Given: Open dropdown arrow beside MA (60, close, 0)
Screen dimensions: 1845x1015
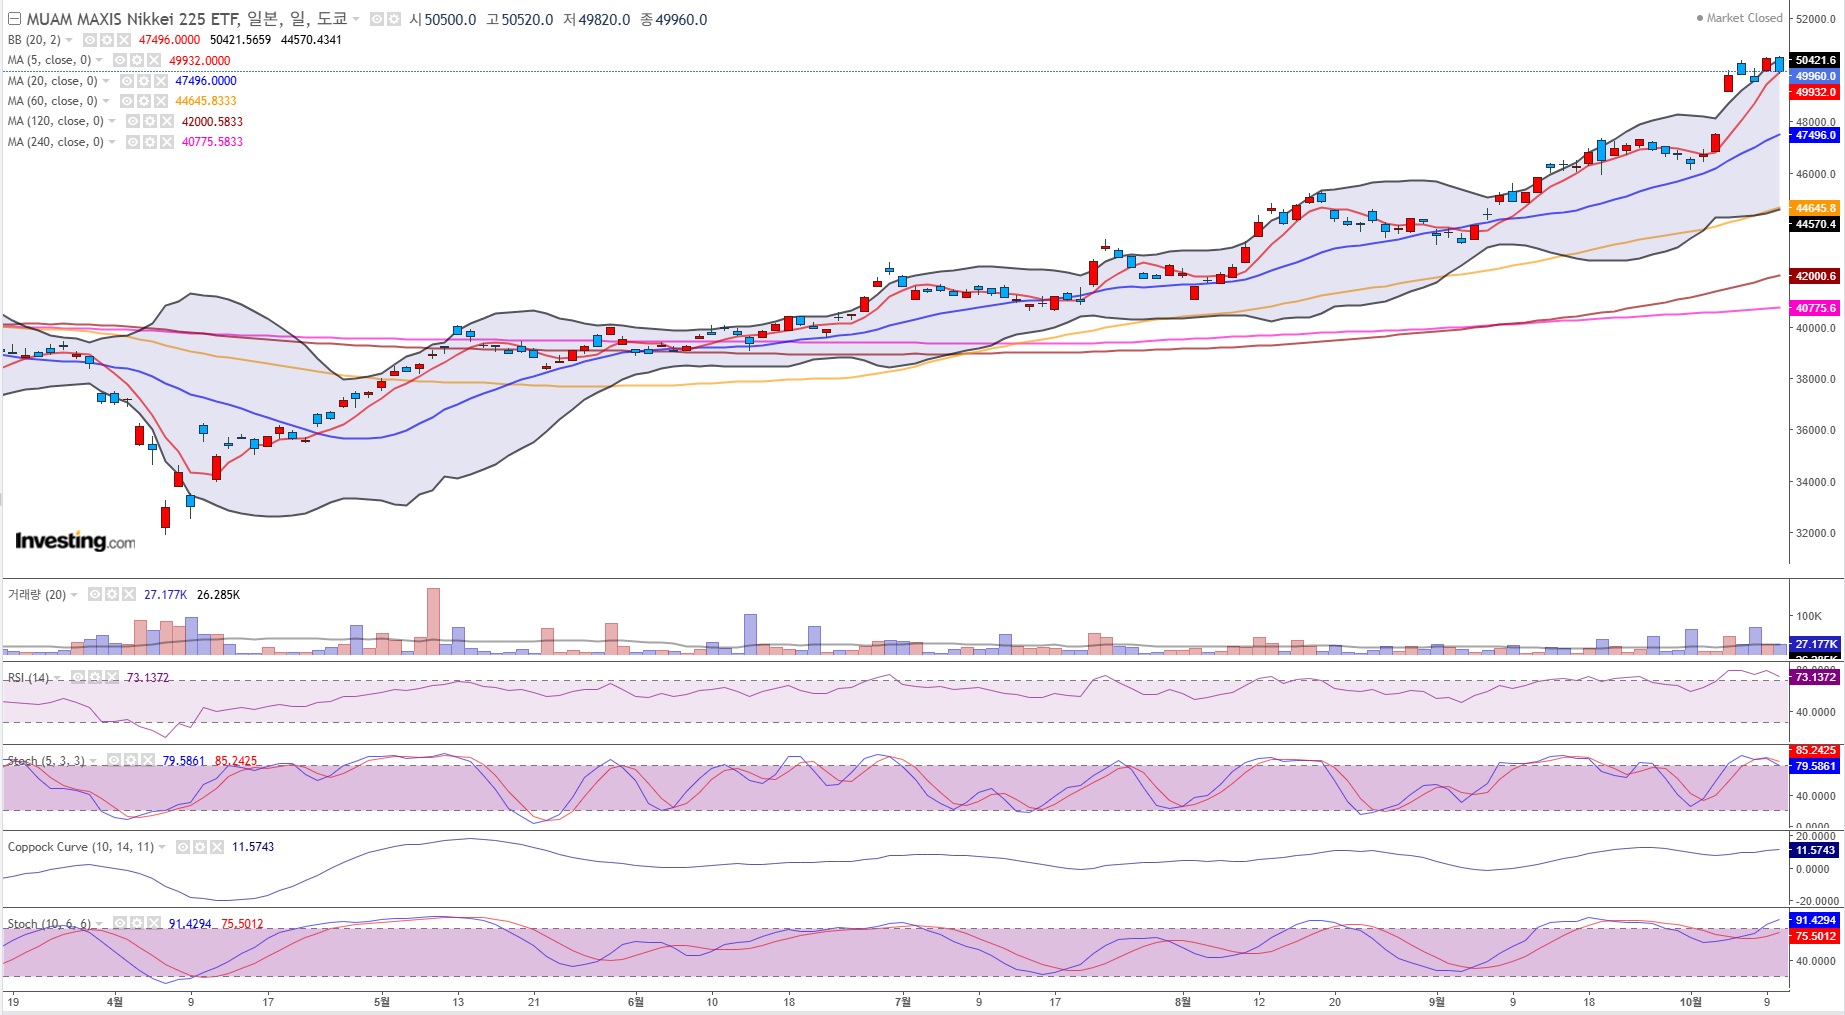Looking at the screenshot, I should click(105, 101).
